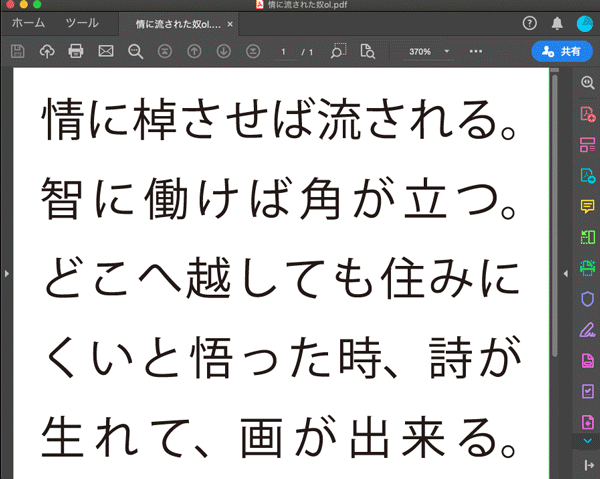
Task: Switch to the ホーム tab
Action: [28, 23]
